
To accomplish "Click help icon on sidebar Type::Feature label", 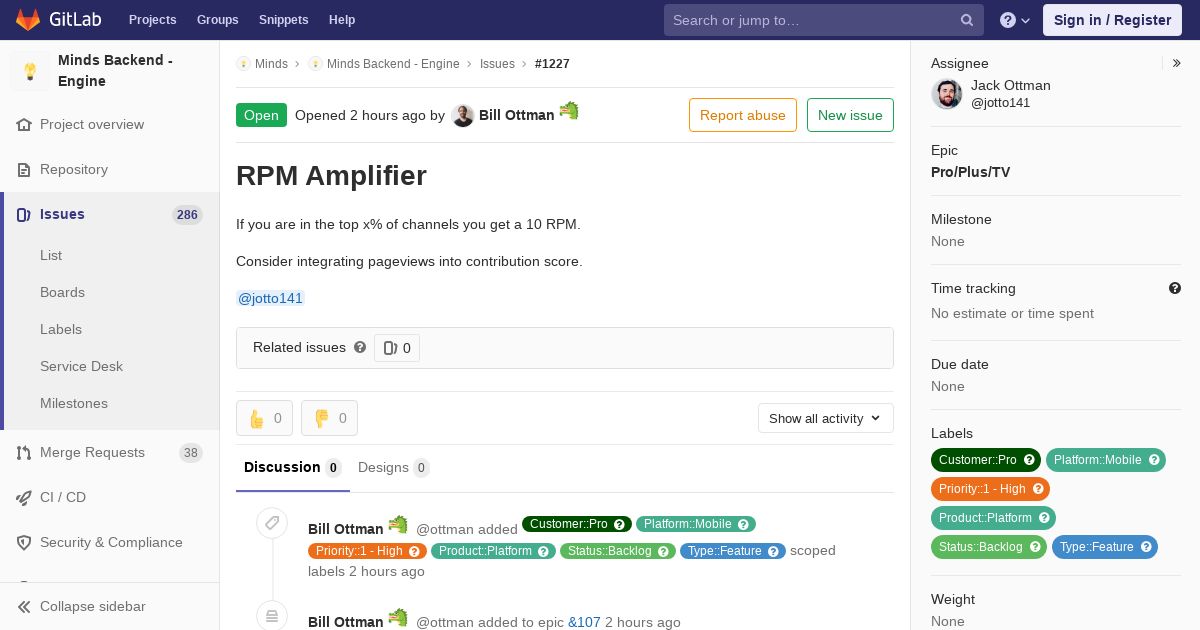I will pos(1146,547).
